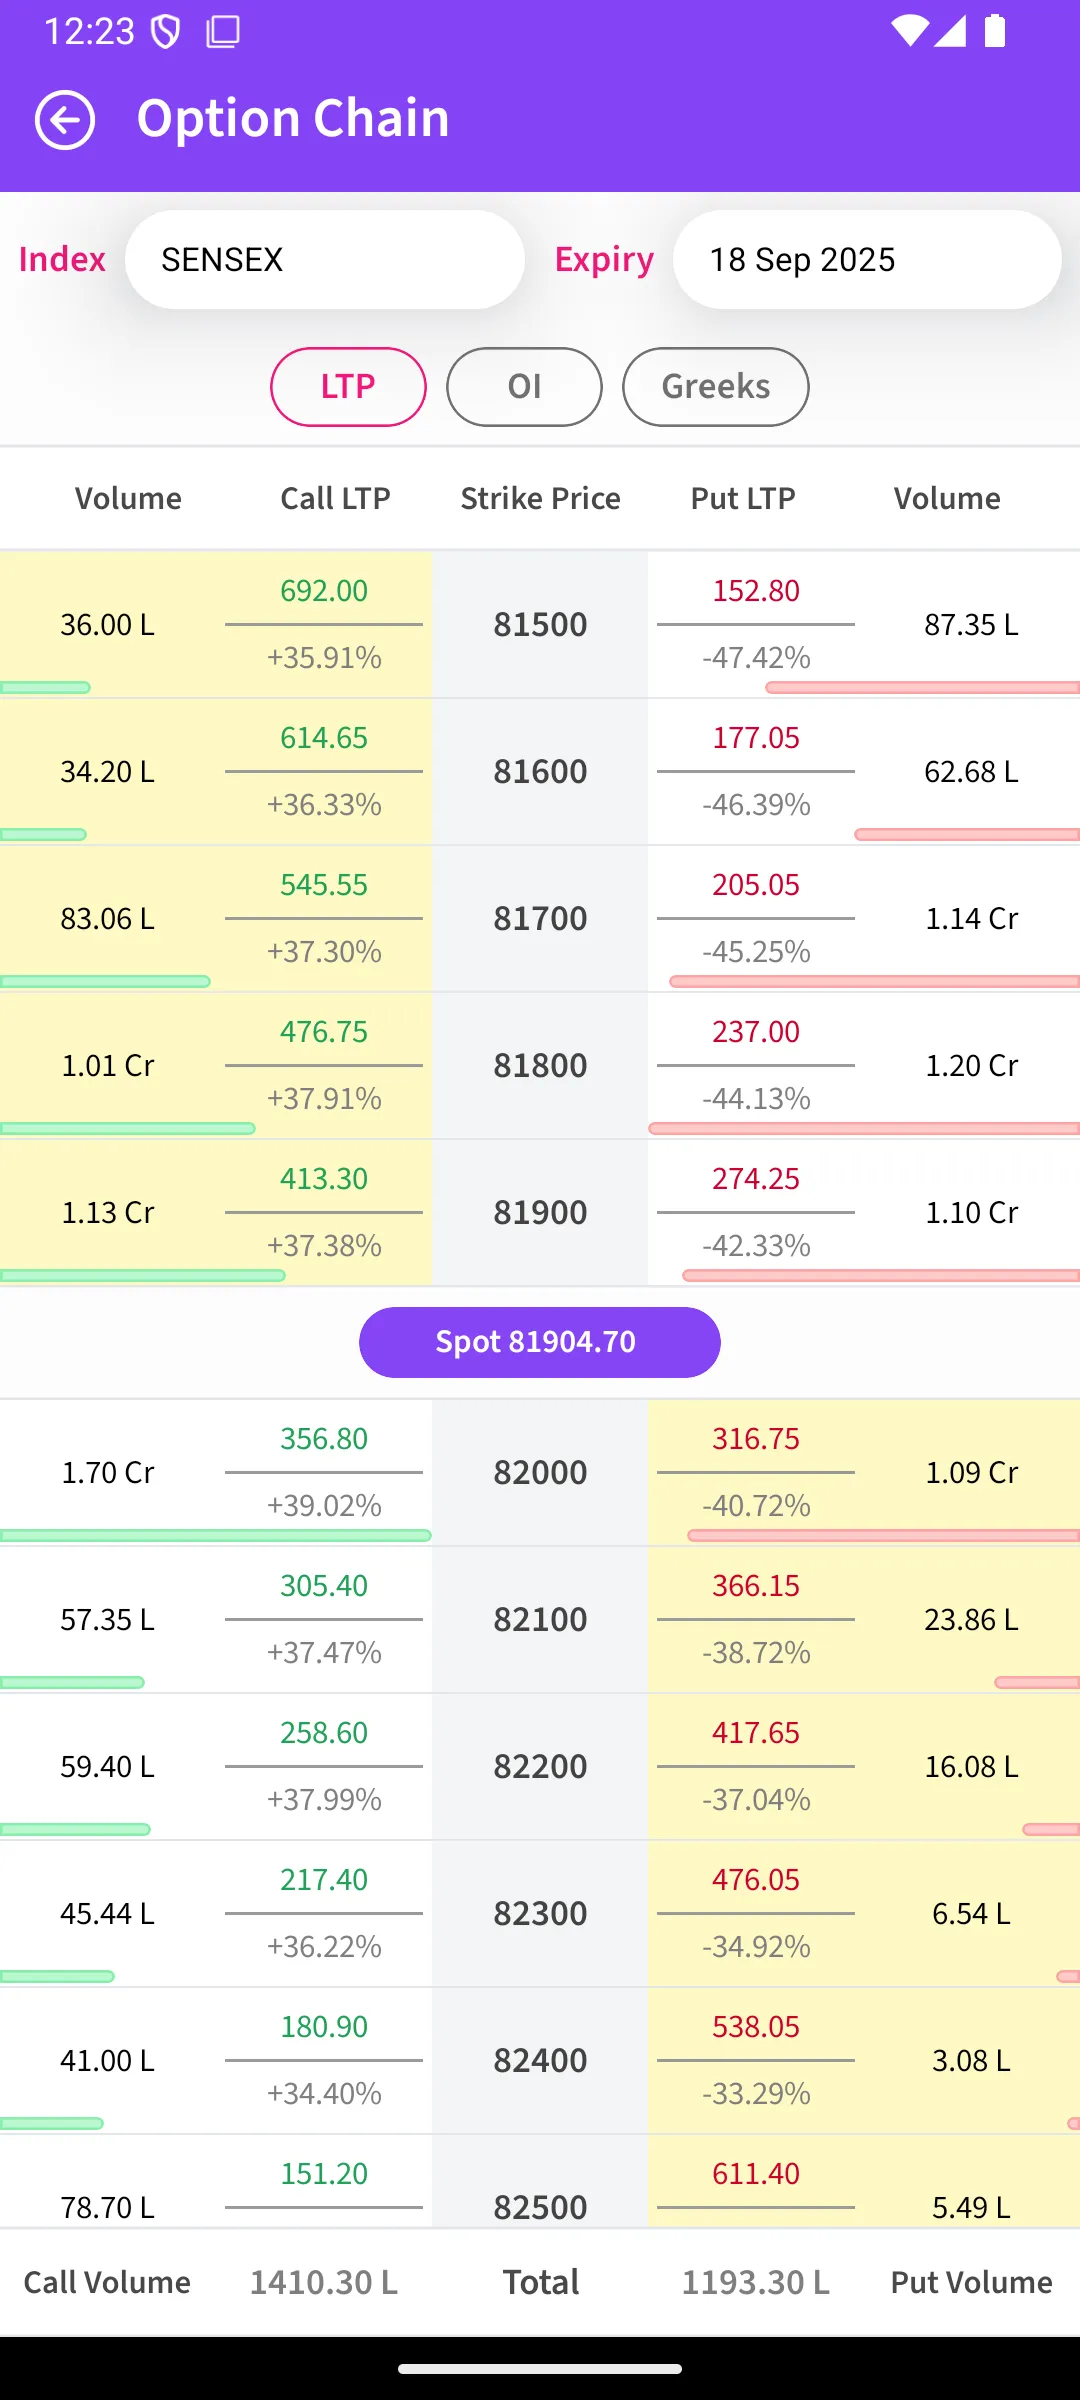Open the 18 Sep 2025 expiry dropdown

pos(867,260)
